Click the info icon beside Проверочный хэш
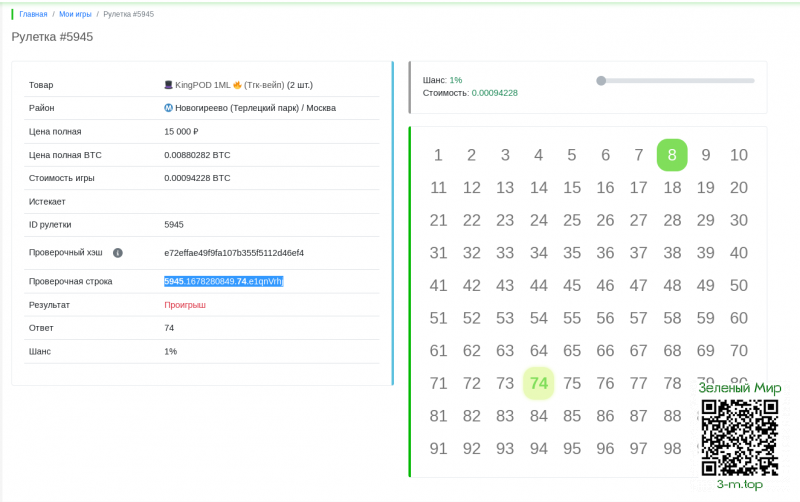Image resolution: width=800 pixels, height=502 pixels. 118,253
